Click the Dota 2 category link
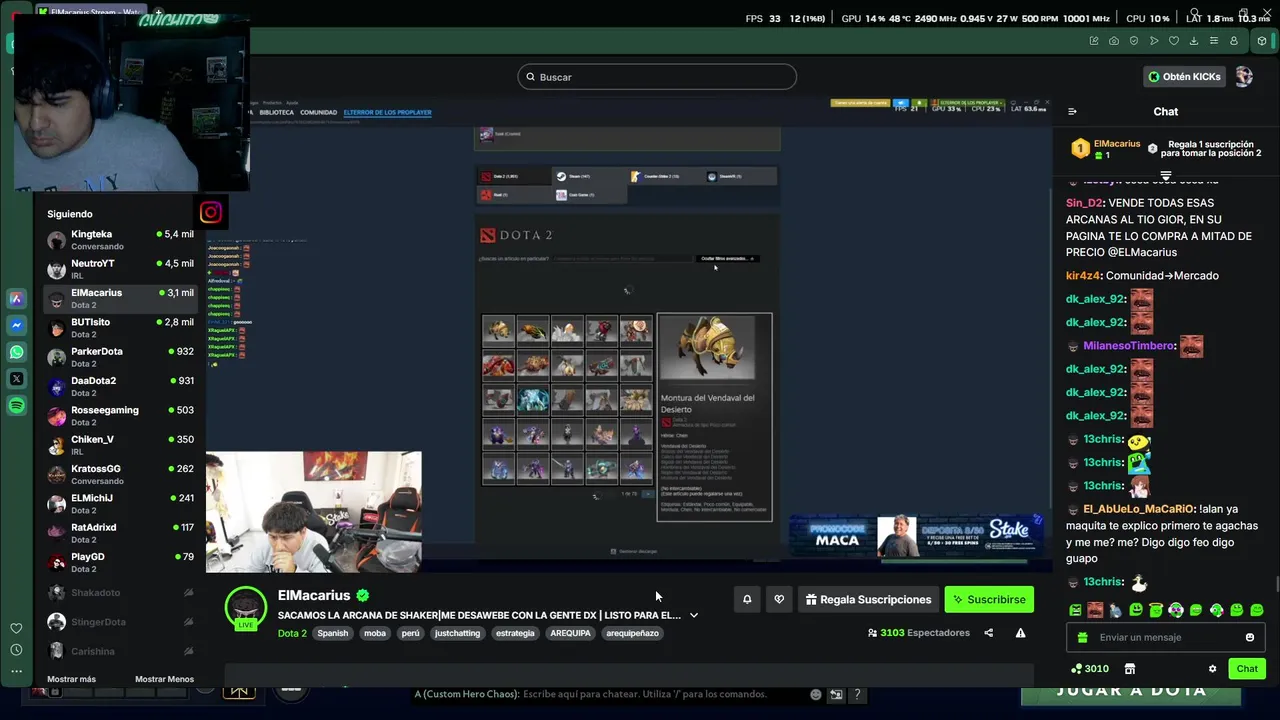This screenshot has height=720, width=1280. pyautogui.click(x=292, y=633)
